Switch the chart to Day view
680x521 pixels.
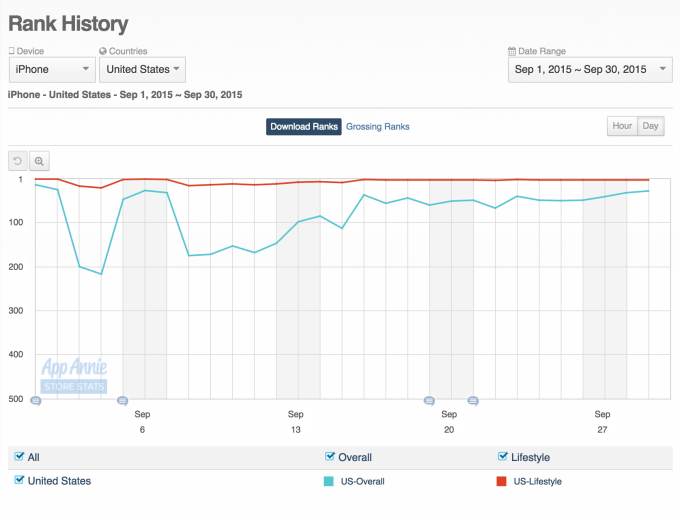click(x=651, y=126)
